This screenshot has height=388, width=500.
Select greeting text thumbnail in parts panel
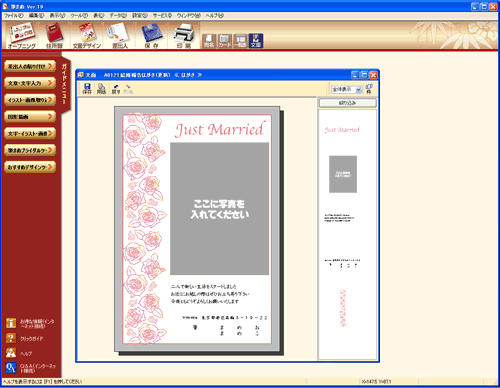click(x=340, y=218)
